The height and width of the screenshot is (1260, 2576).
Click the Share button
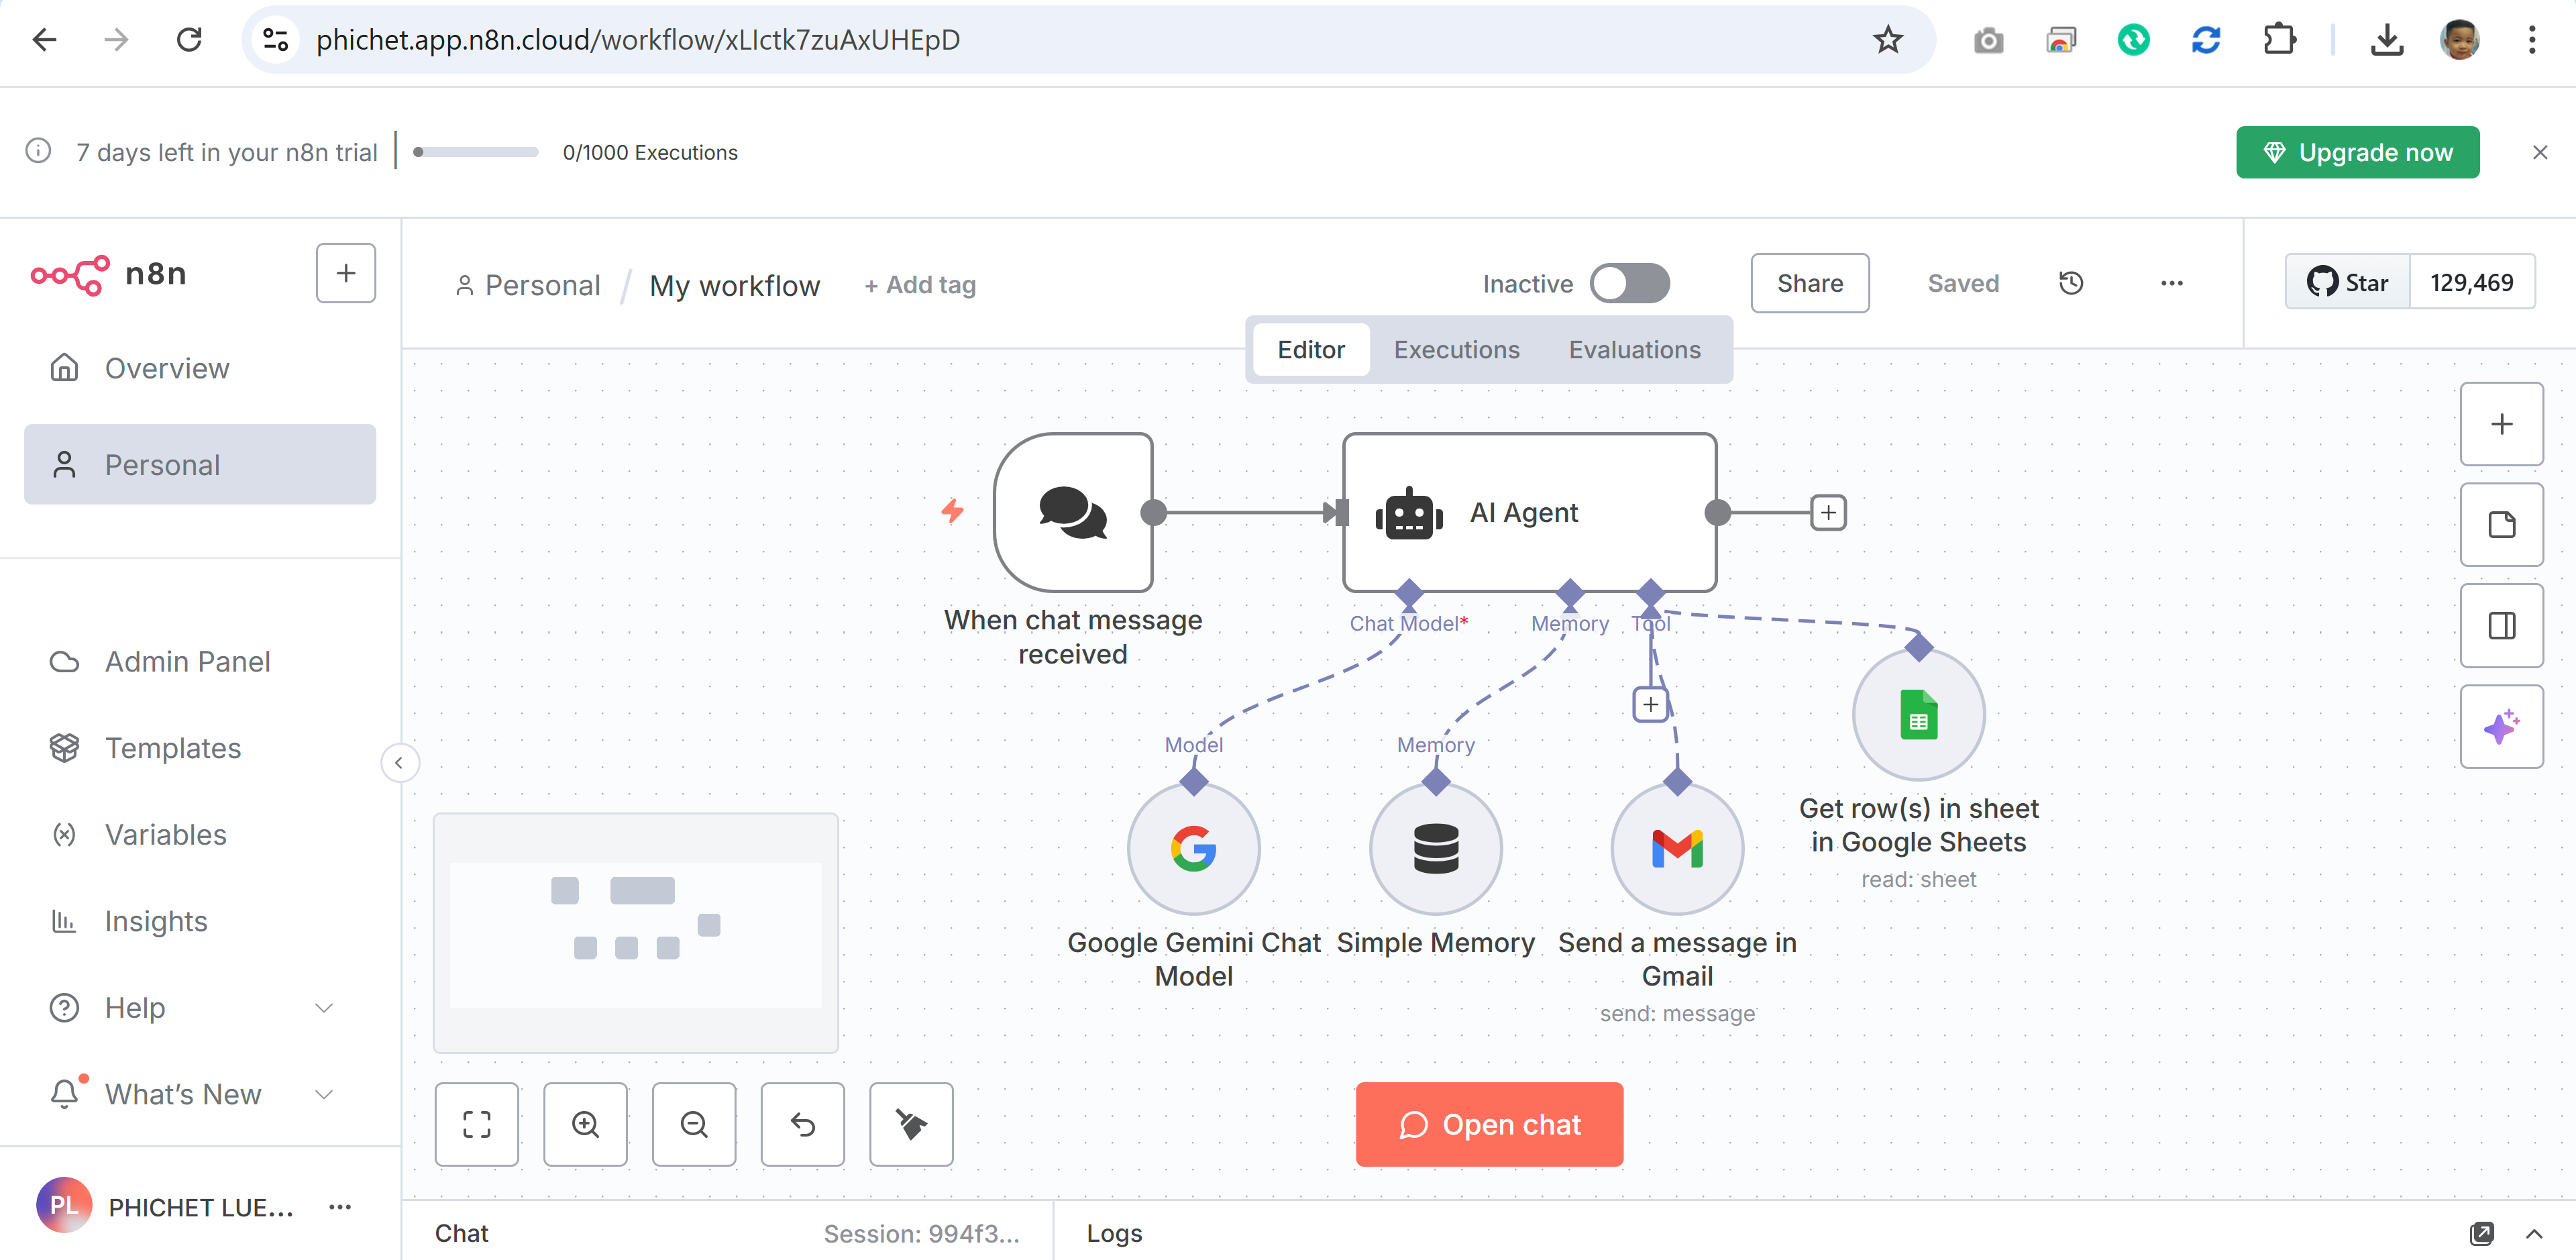pos(1810,284)
